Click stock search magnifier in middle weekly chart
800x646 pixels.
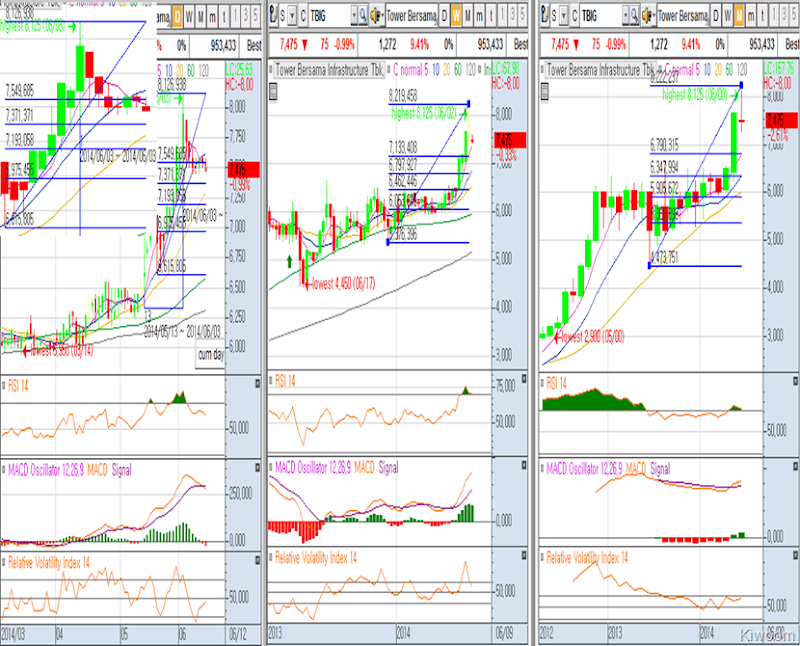[x=363, y=16]
